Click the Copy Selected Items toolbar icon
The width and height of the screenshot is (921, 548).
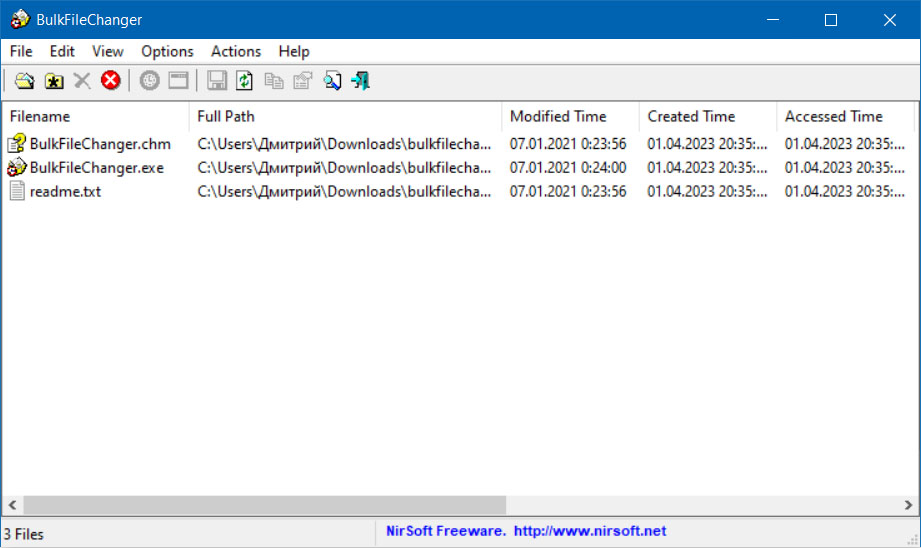tap(274, 80)
